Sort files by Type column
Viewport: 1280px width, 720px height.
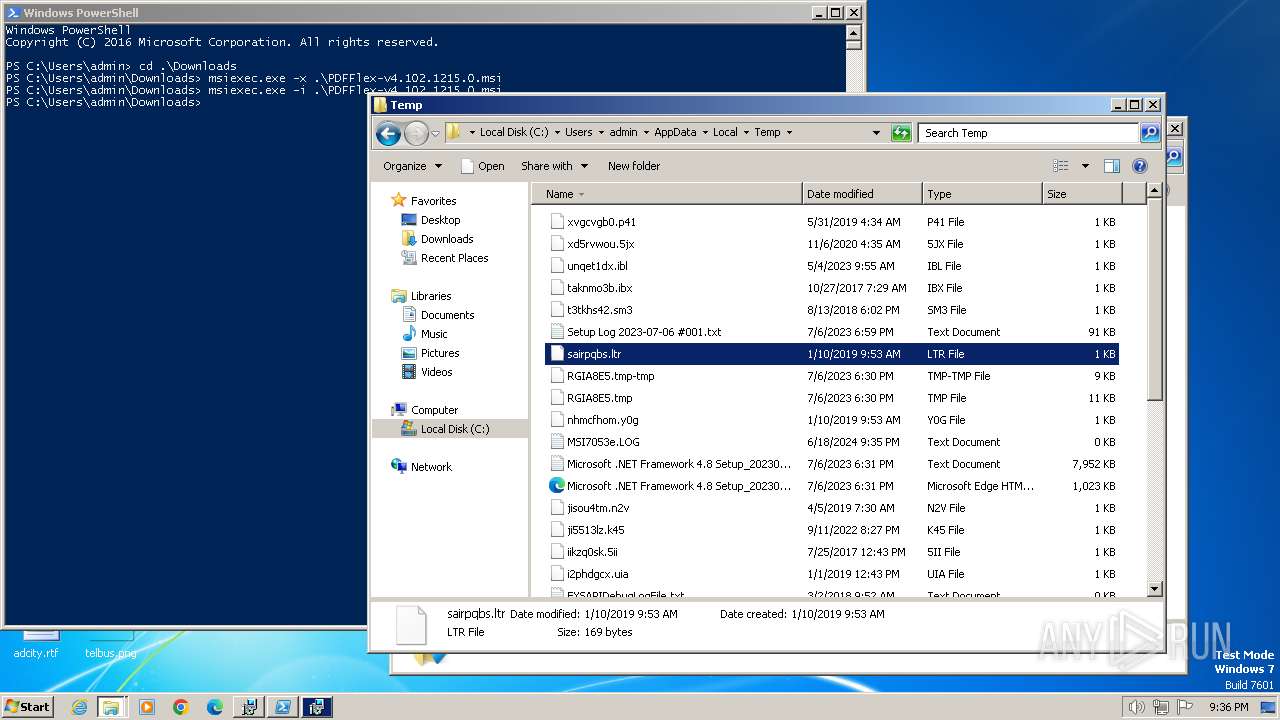(x=982, y=194)
